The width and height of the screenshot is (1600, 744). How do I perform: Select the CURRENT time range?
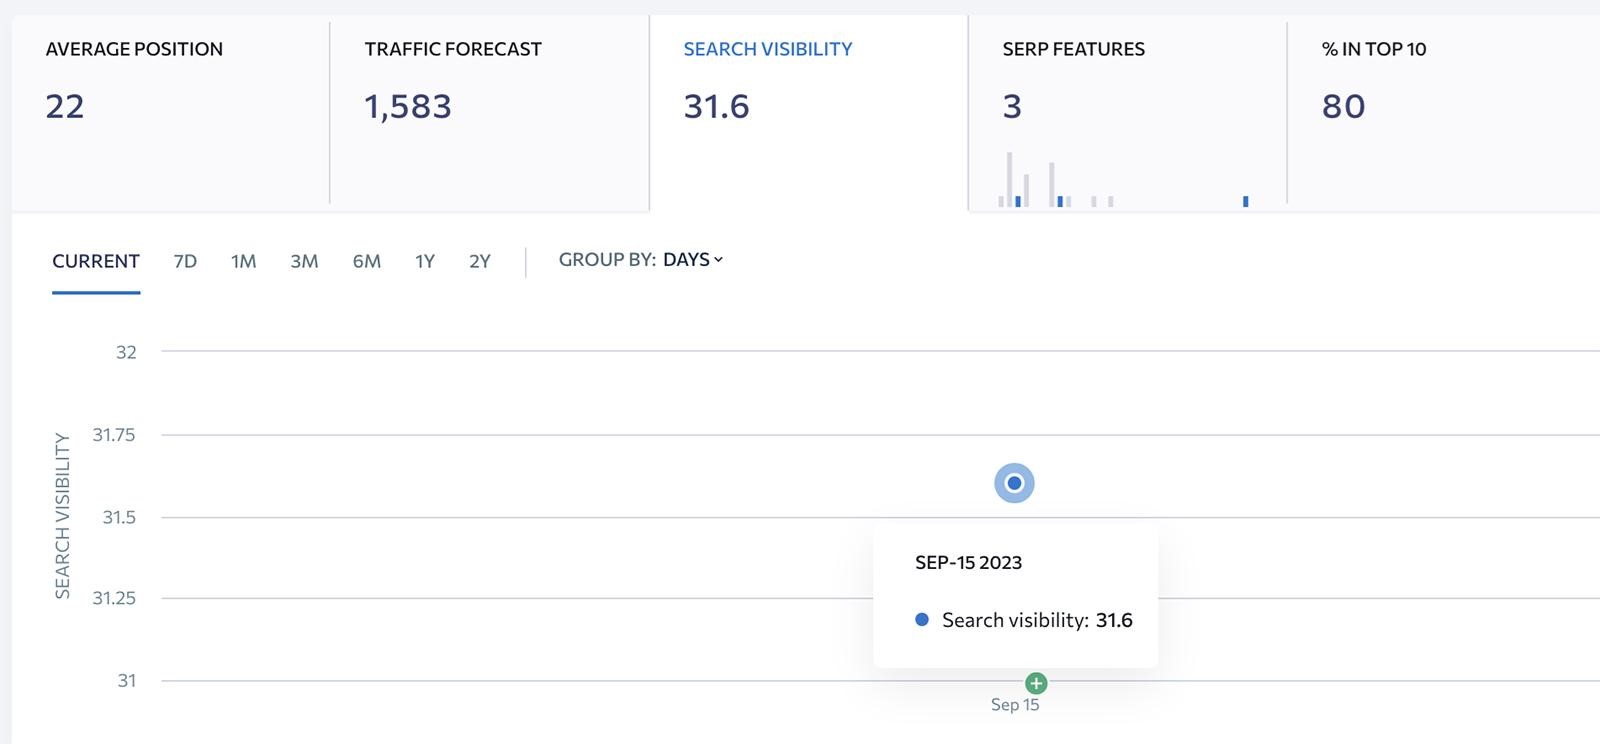(96, 262)
